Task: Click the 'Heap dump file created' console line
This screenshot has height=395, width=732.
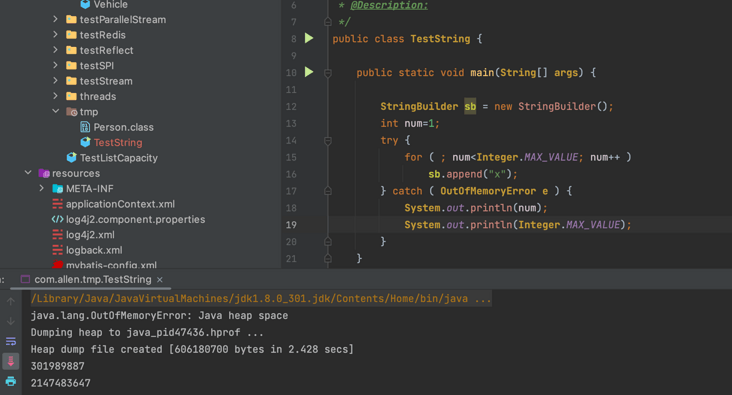Action: 192,349
